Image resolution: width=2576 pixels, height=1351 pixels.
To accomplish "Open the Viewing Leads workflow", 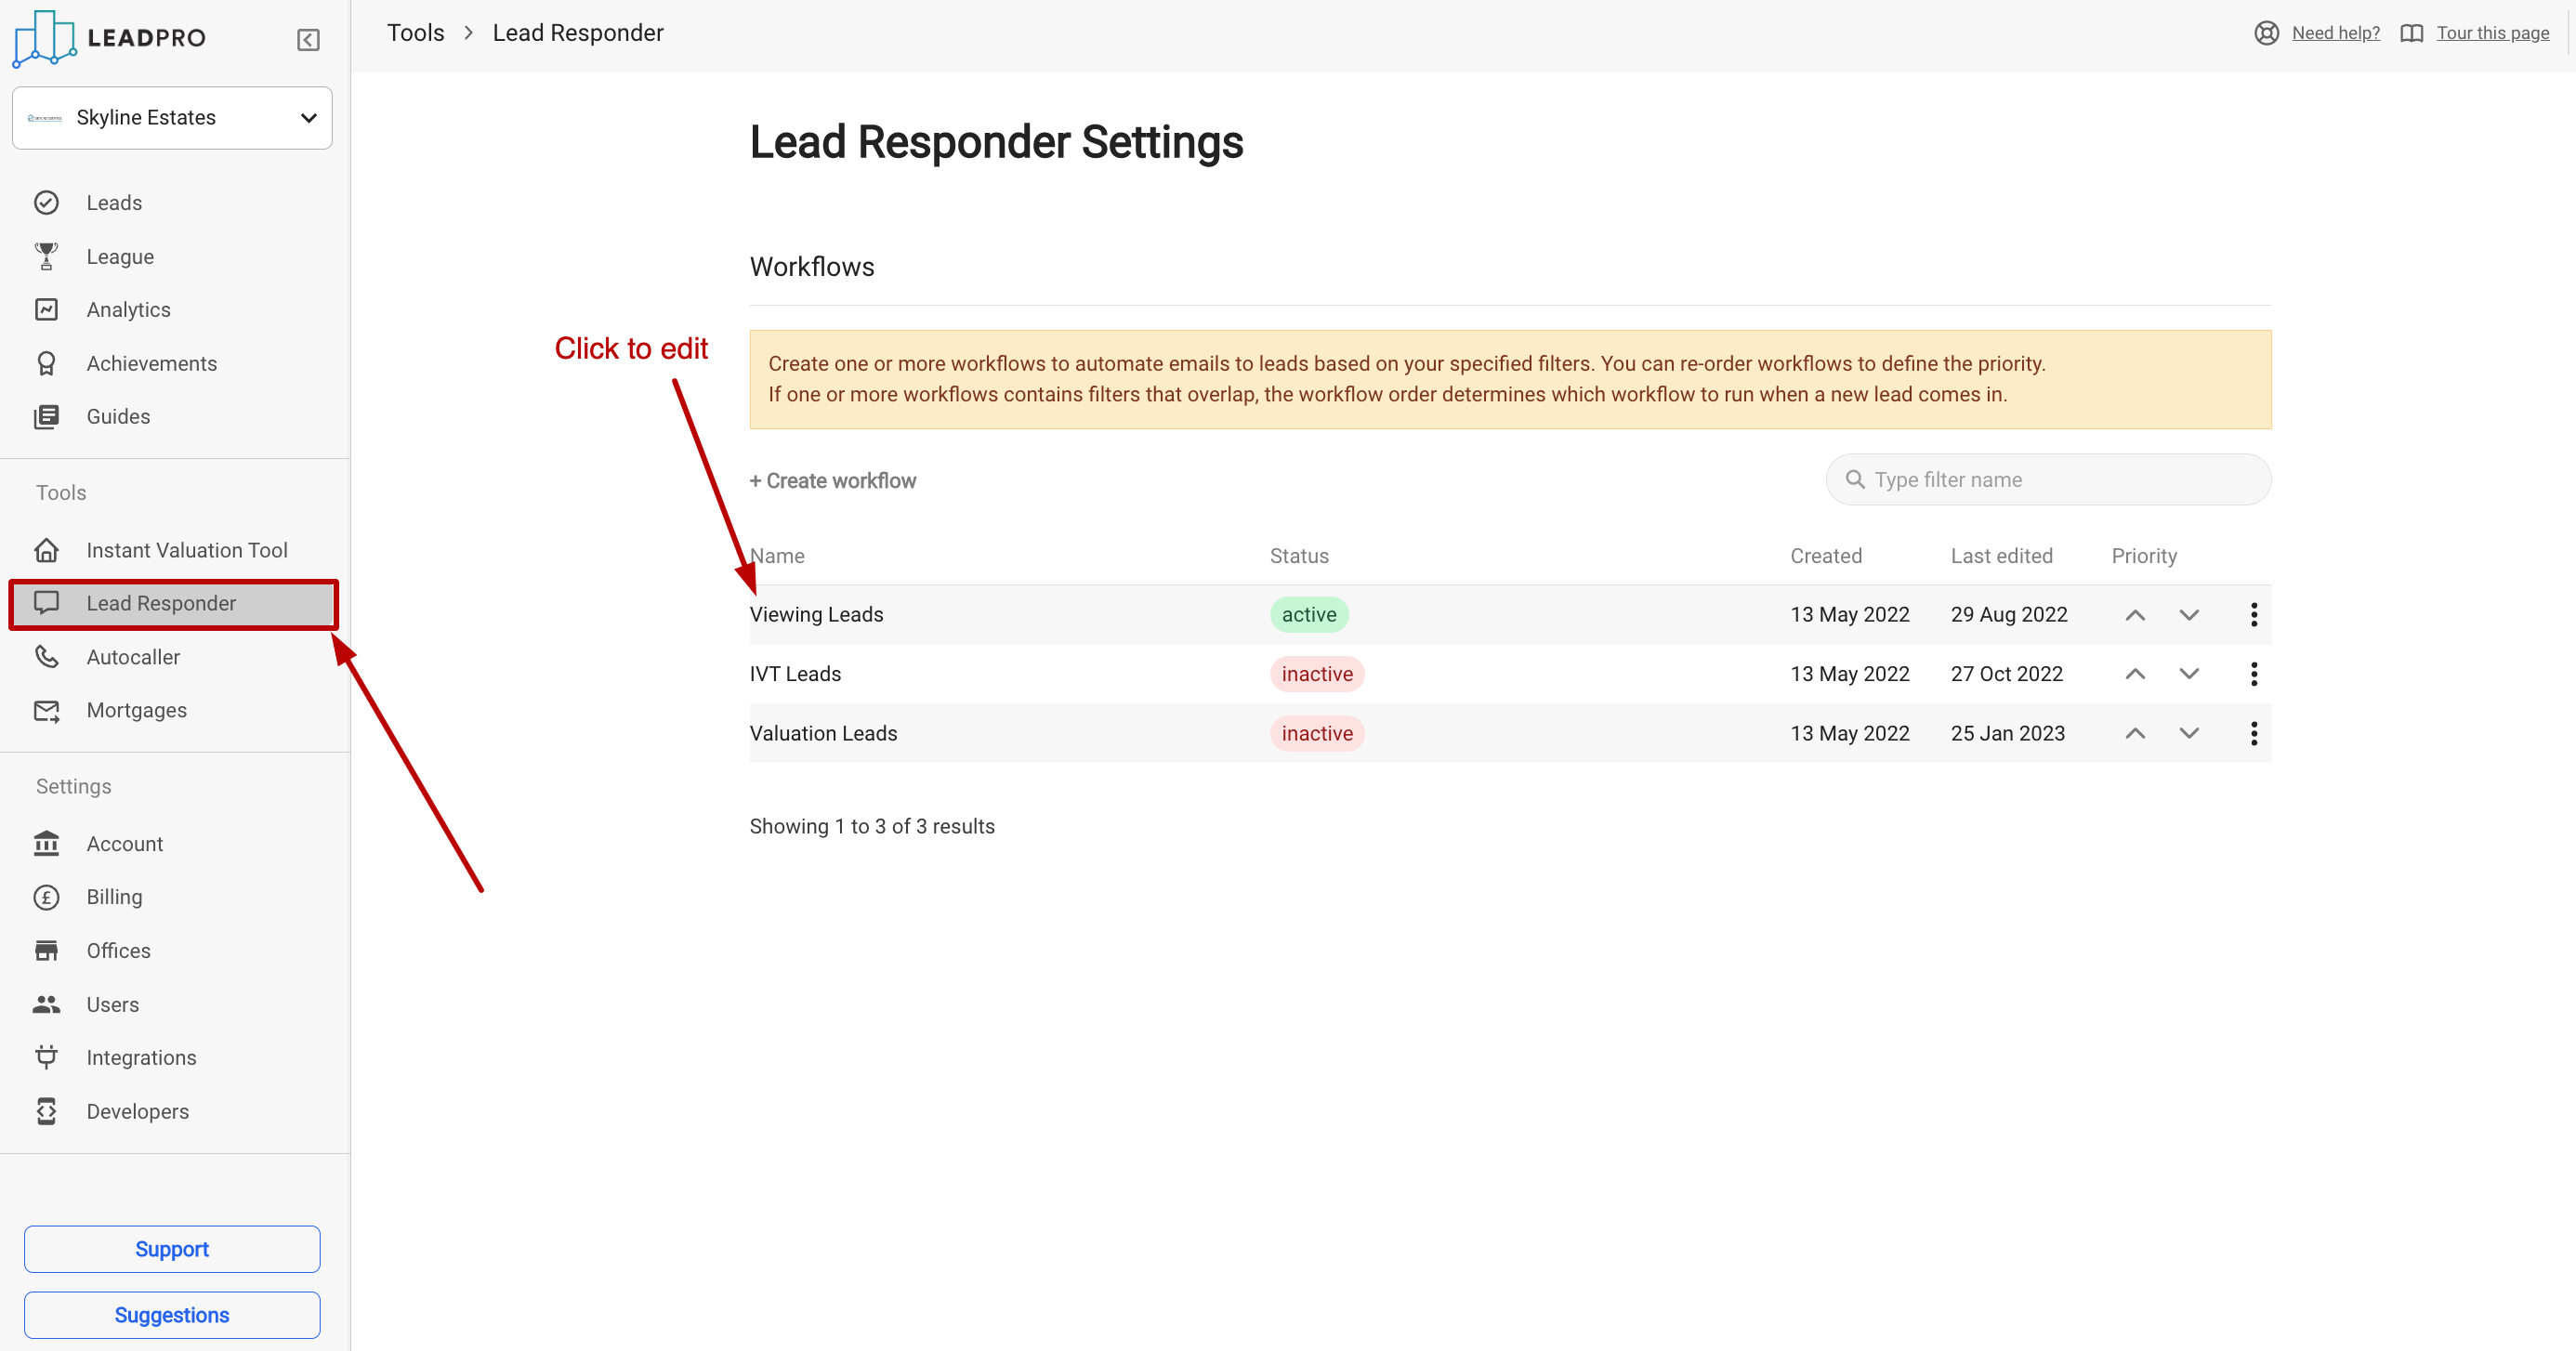I will click(816, 615).
